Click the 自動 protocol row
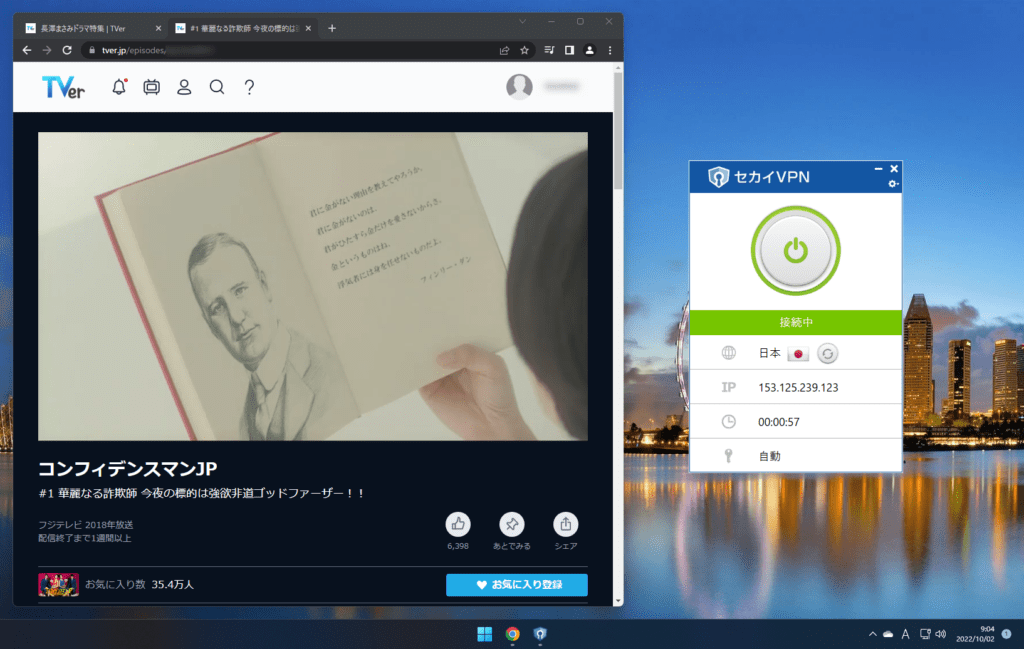1024x649 pixels. pyautogui.click(x=795, y=456)
